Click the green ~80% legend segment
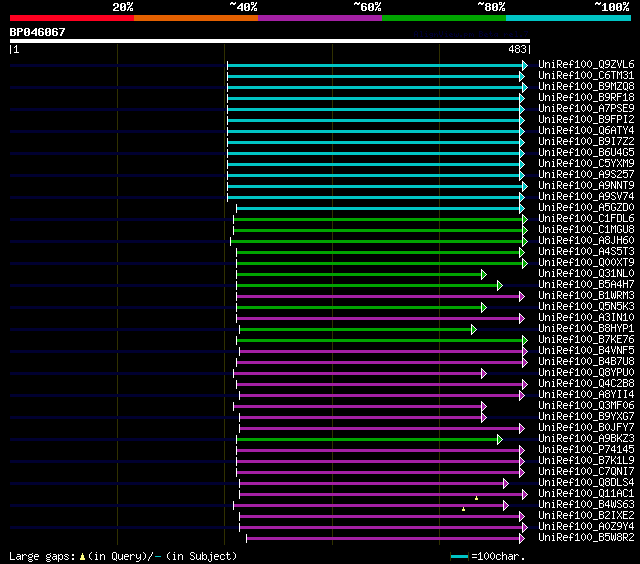This screenshot has height=564, width=640. pyautogui.click(x=444, y=18)
